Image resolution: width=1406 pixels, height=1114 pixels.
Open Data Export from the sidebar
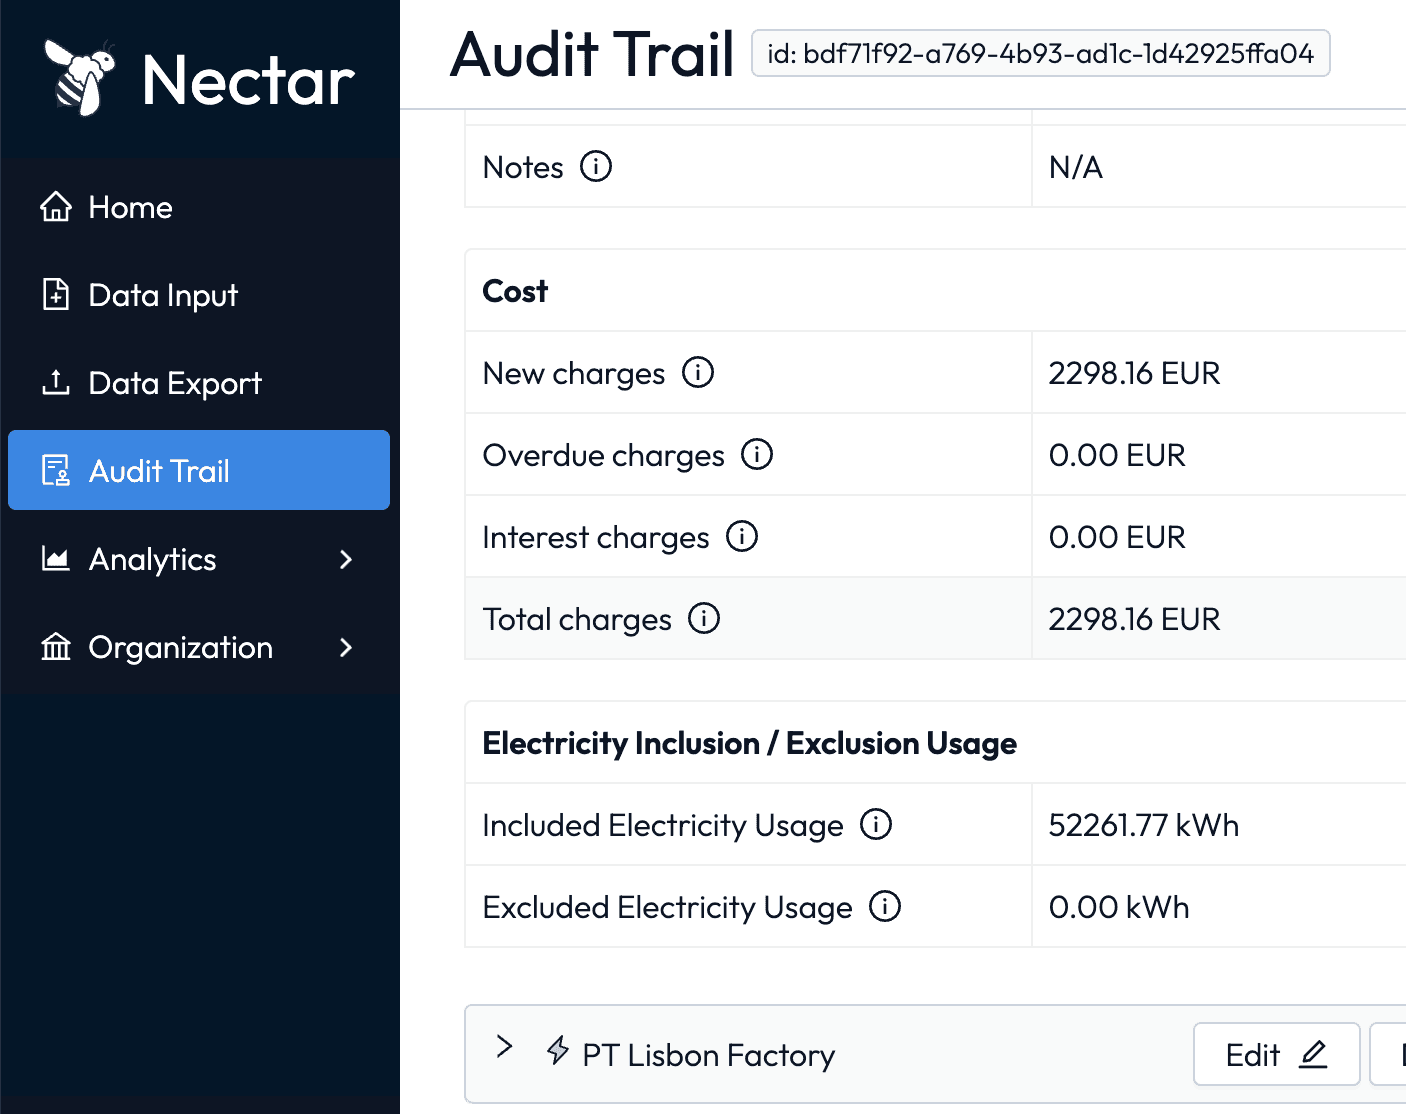175,382
